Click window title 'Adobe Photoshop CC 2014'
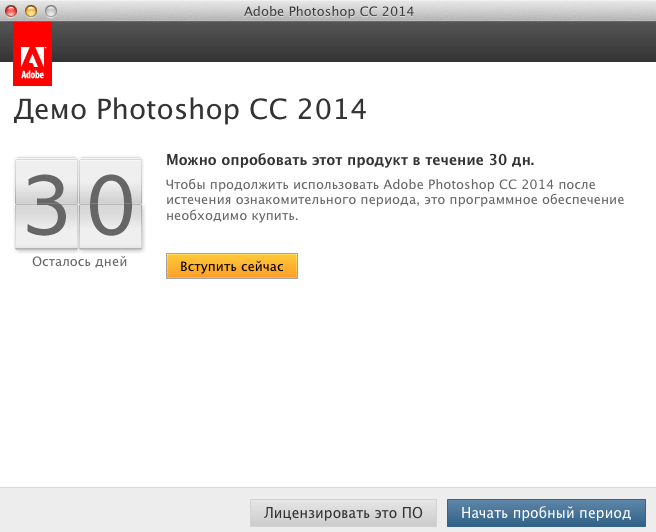This screenshot has width=656, height=532. coord(329,11)
